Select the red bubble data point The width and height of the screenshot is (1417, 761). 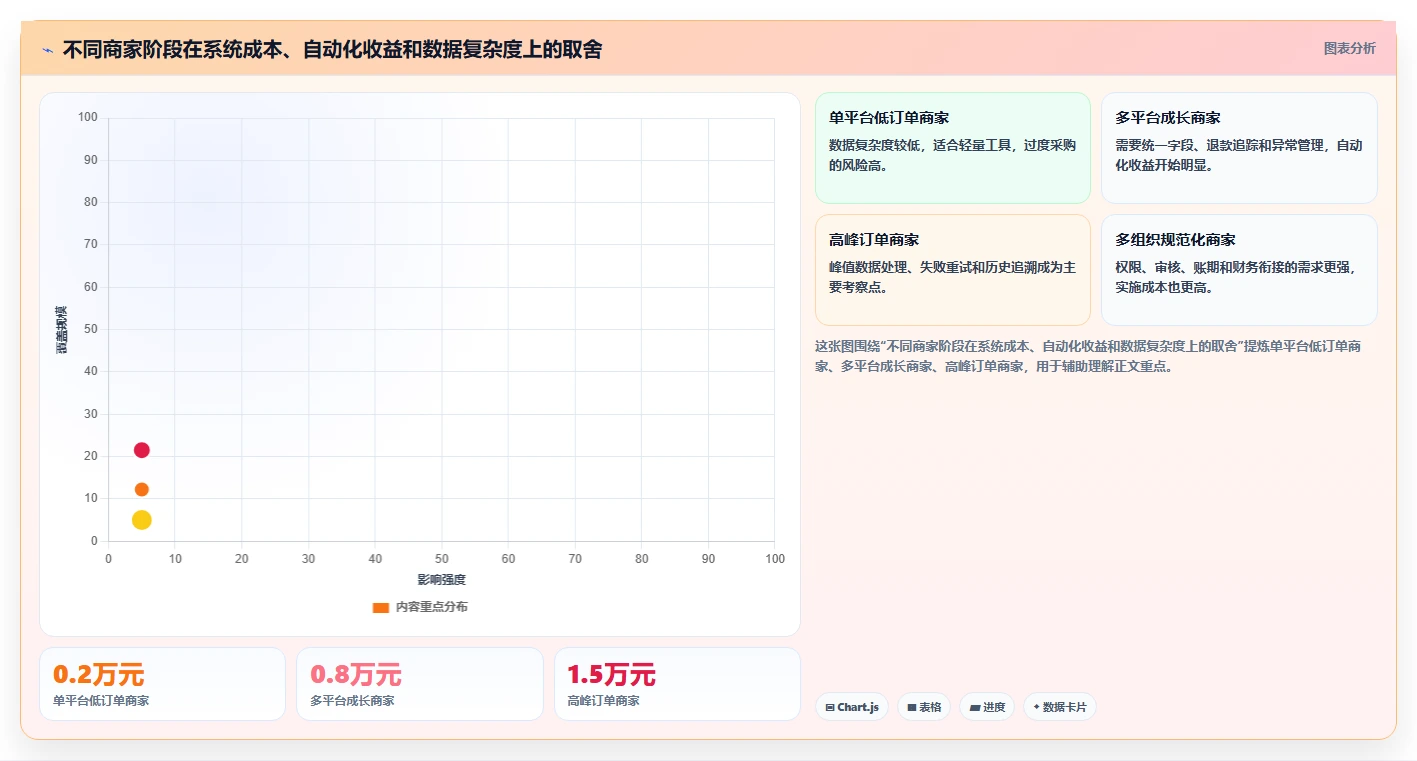142,450
